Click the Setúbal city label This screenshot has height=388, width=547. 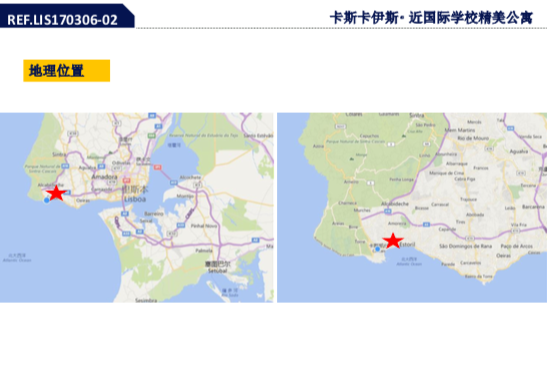click(x=218, y=270)
